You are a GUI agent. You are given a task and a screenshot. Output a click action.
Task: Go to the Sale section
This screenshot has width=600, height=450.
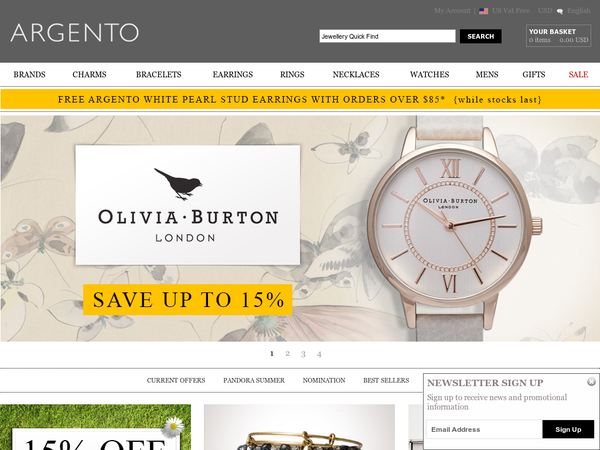pos(578,75)
